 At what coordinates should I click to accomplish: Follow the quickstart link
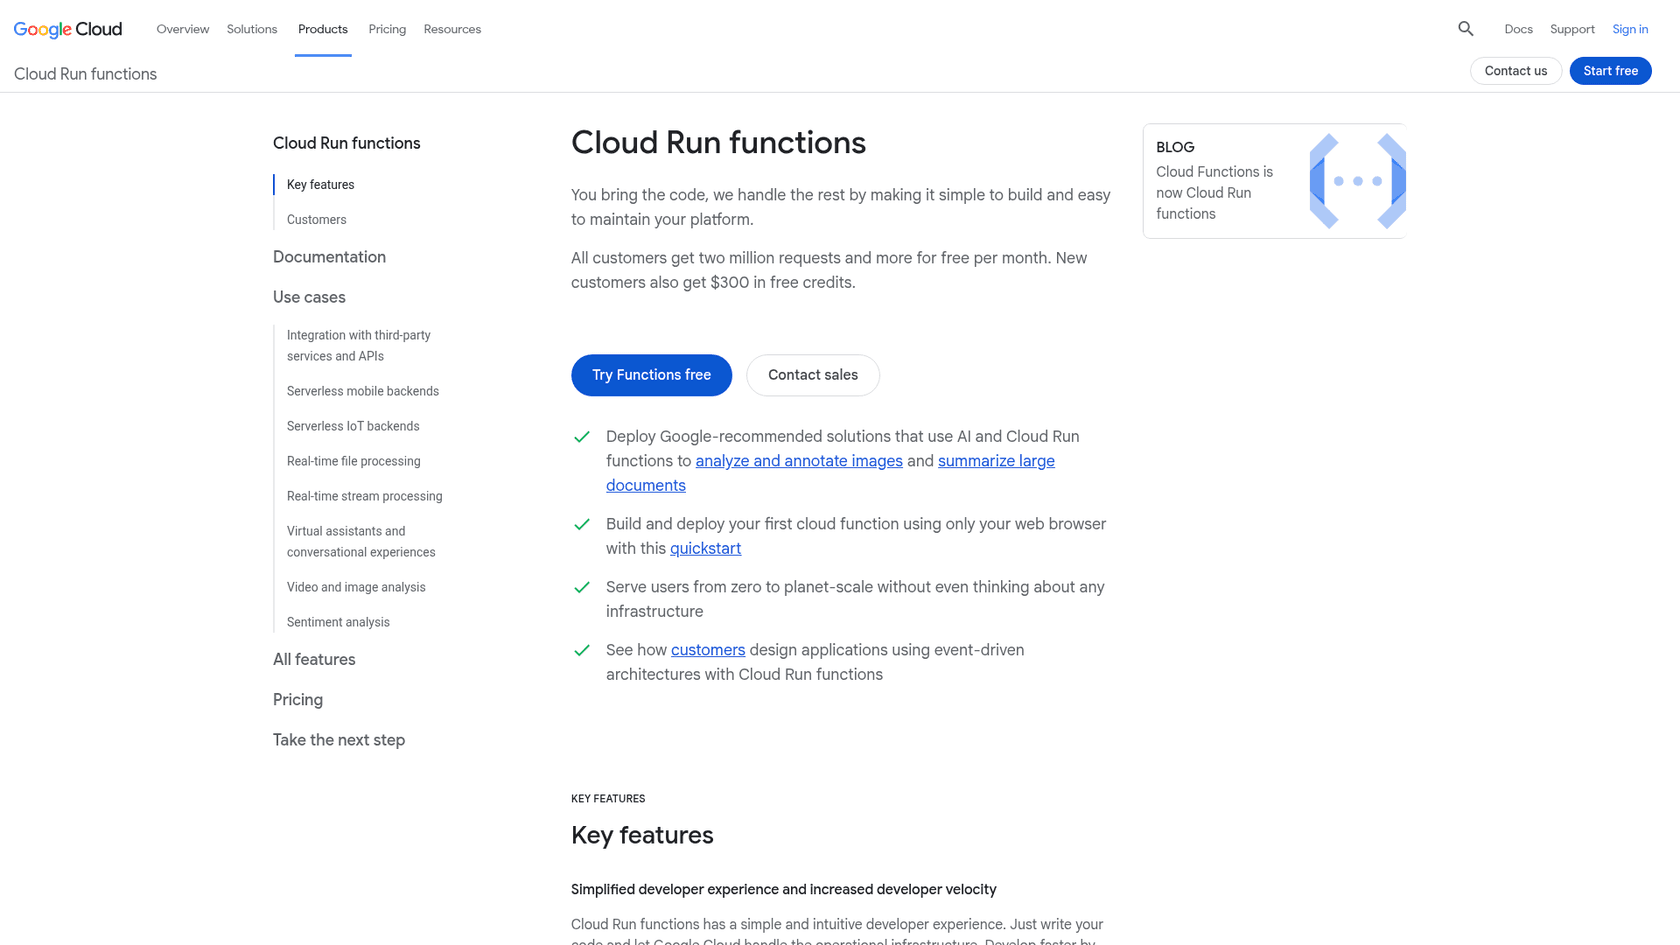tap(705, 548)
